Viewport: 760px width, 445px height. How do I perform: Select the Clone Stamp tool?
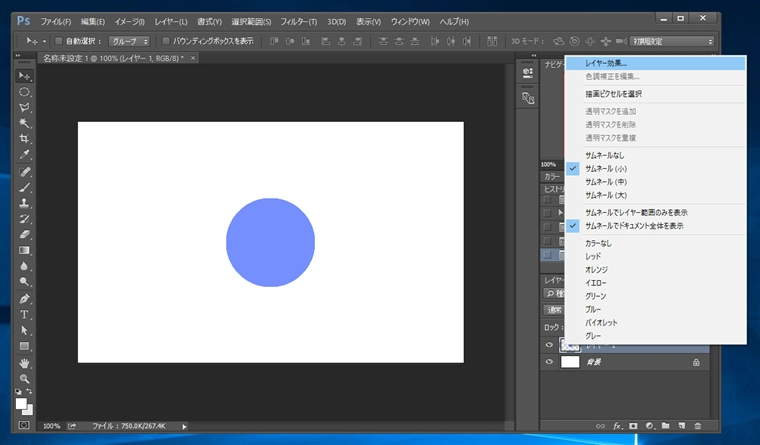(24, 203)
